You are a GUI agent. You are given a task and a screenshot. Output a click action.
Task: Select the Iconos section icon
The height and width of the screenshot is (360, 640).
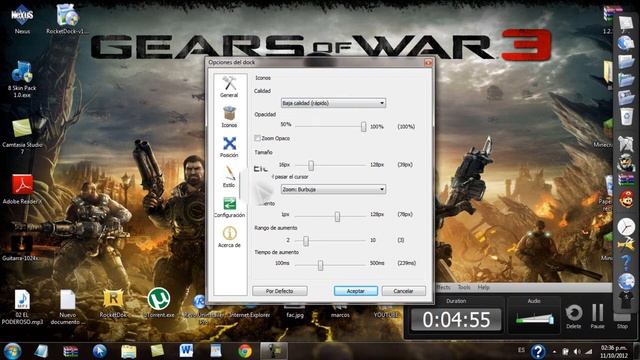(229, 117)
